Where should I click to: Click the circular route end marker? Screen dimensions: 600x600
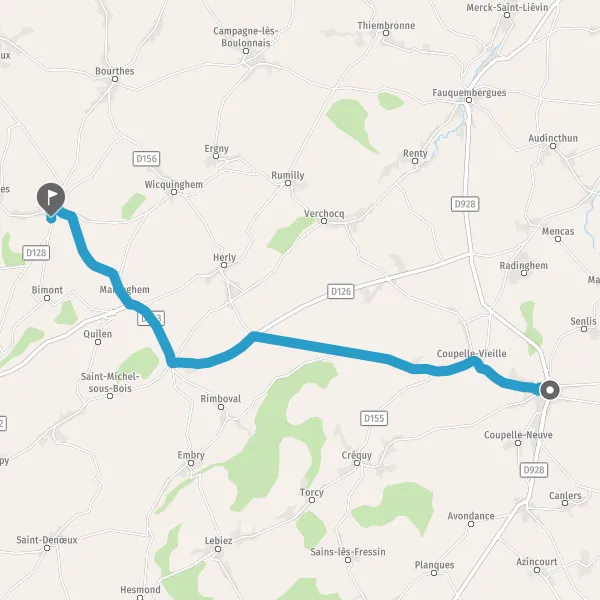point(550,390)
